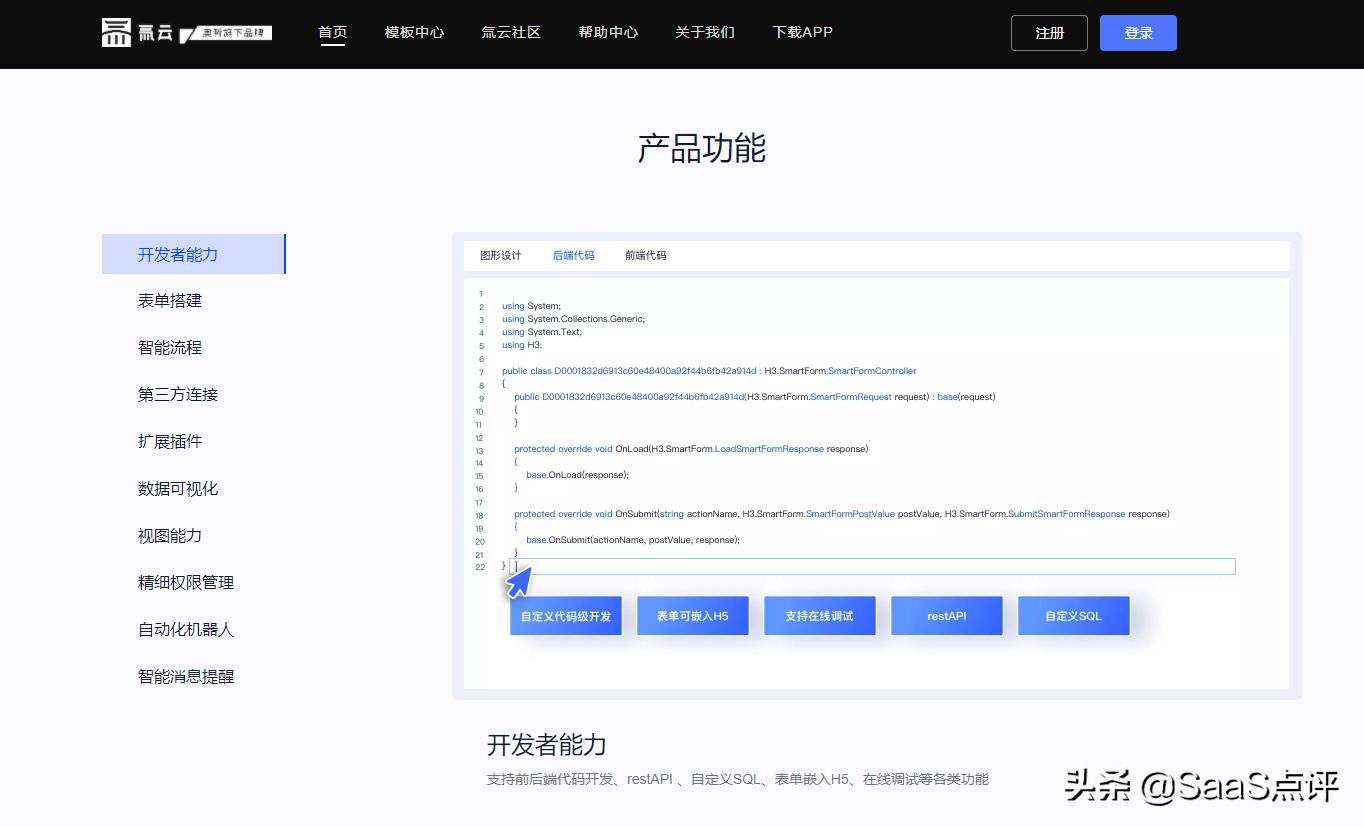1364x827 pixels.
Task: Visit 帮助中心 from the navigation bar
Action: pos(608,32)
